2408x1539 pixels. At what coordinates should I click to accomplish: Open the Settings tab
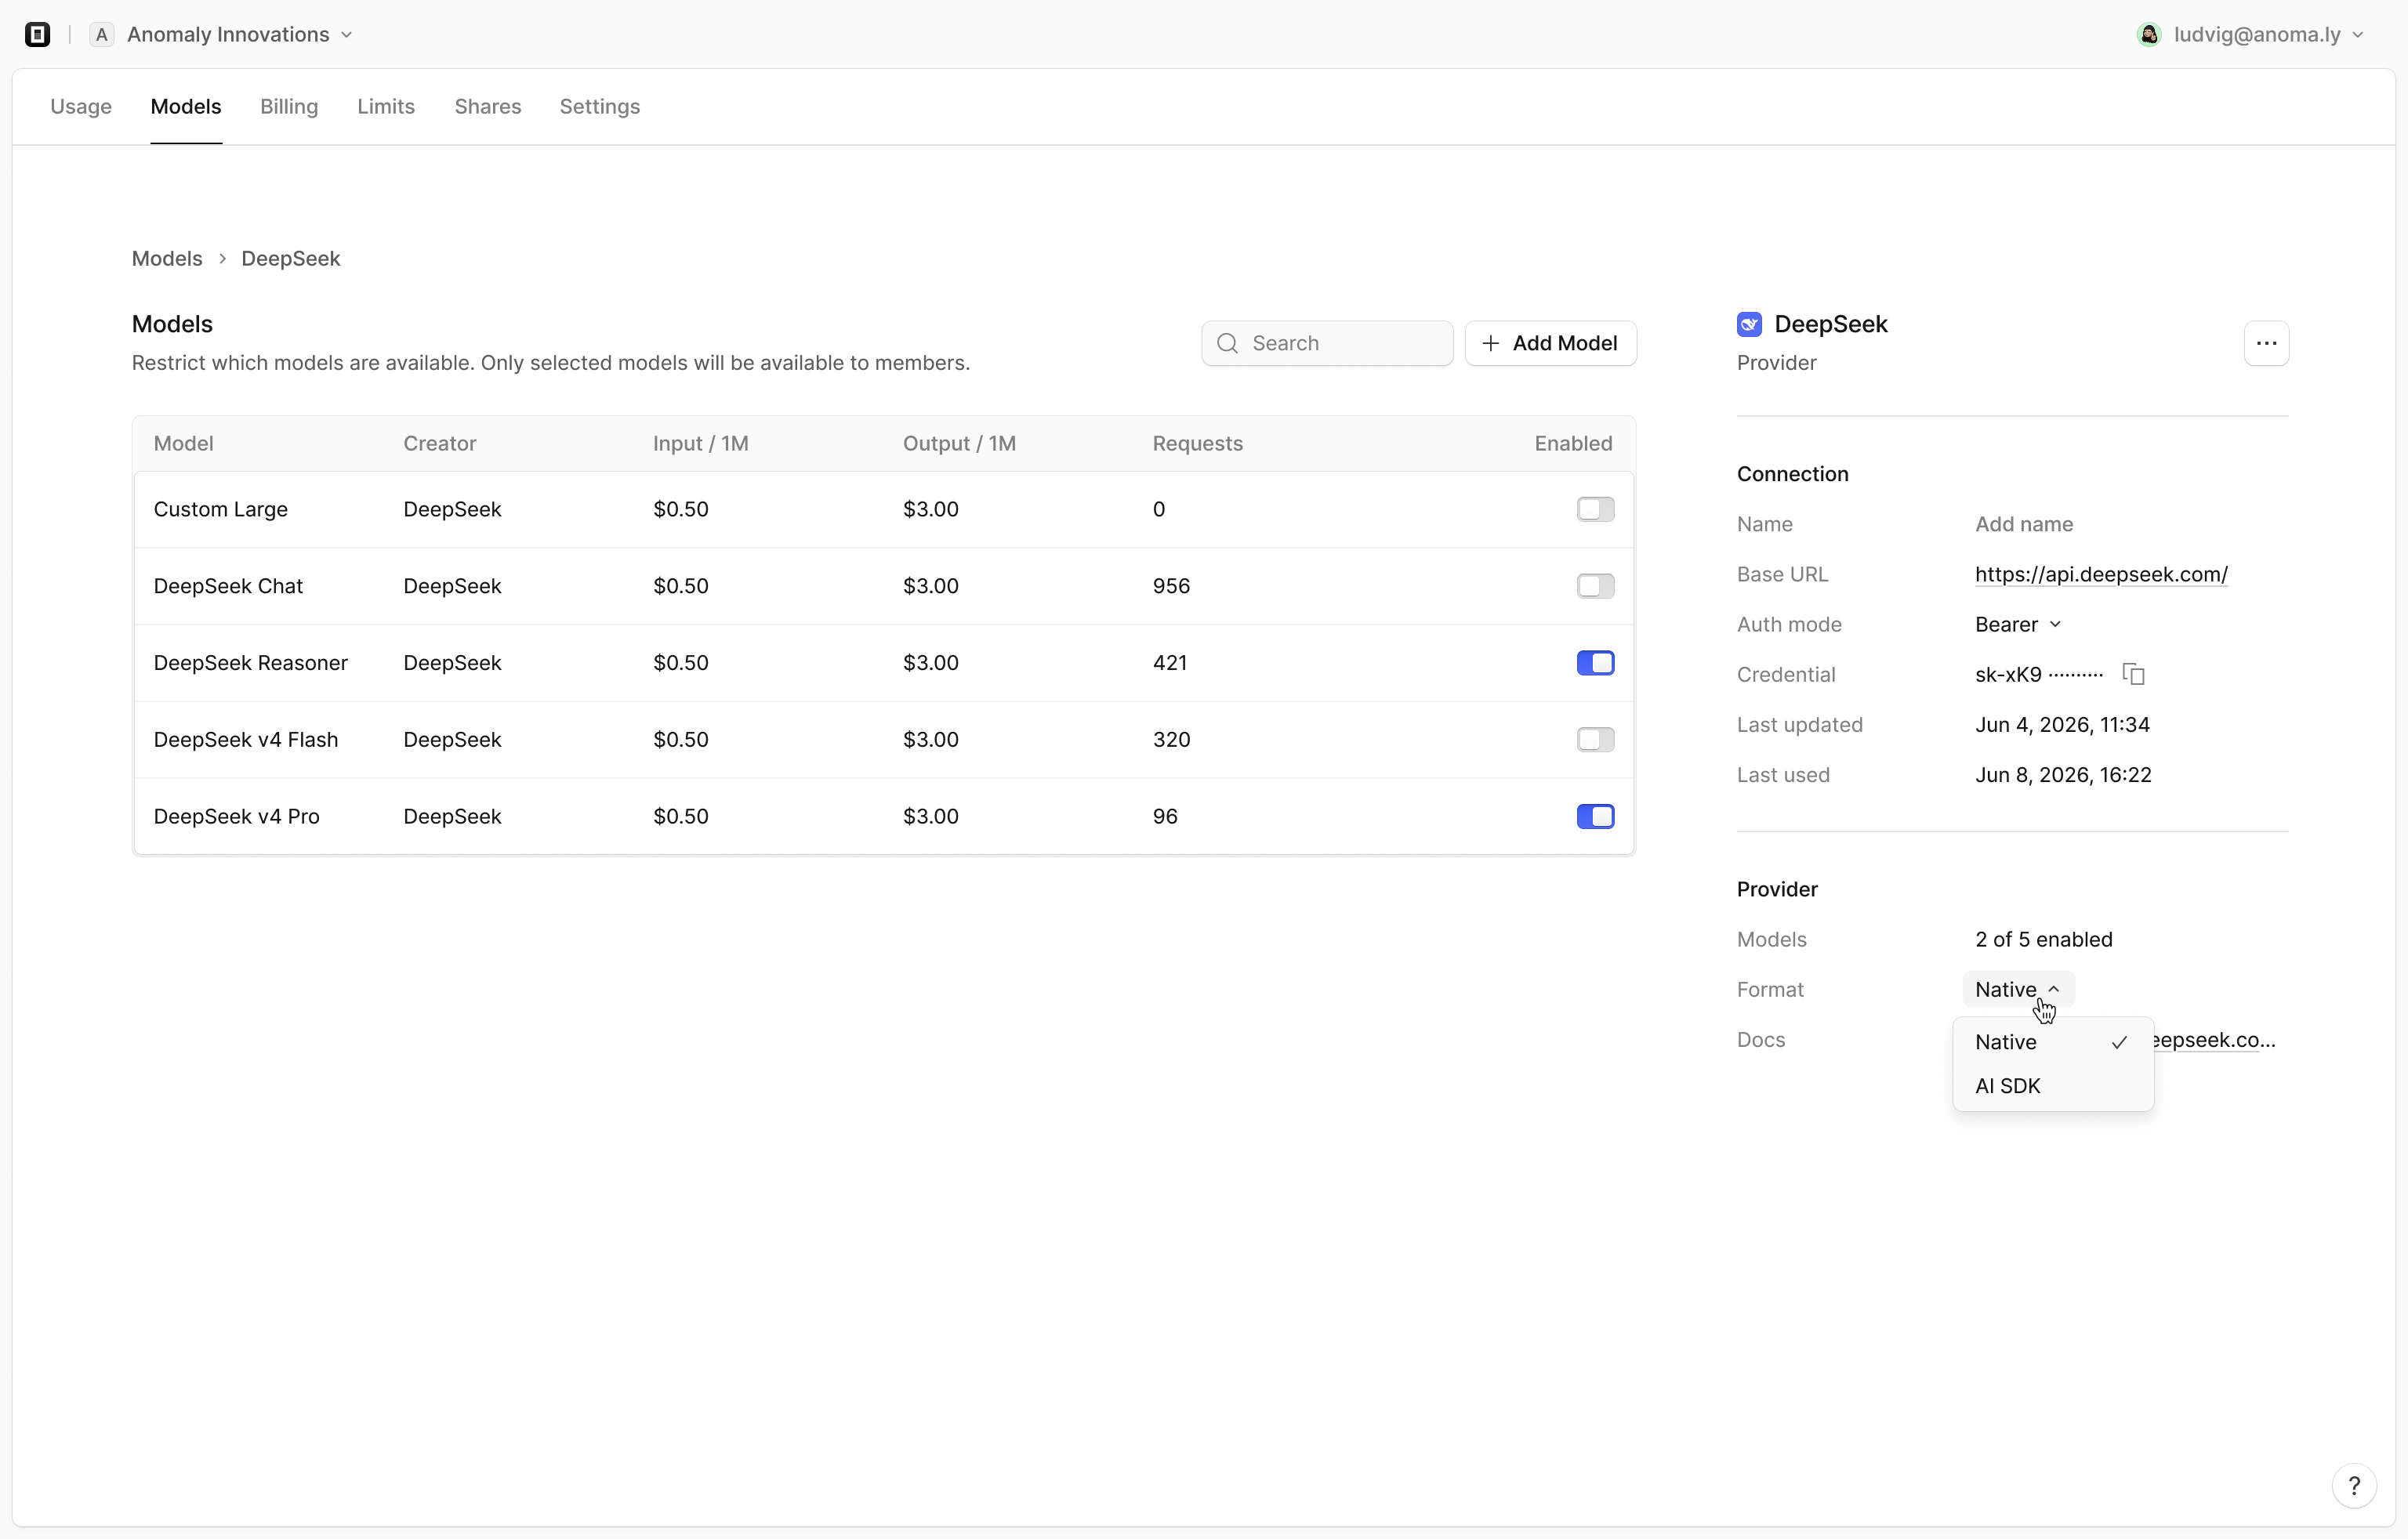point(600,107)
